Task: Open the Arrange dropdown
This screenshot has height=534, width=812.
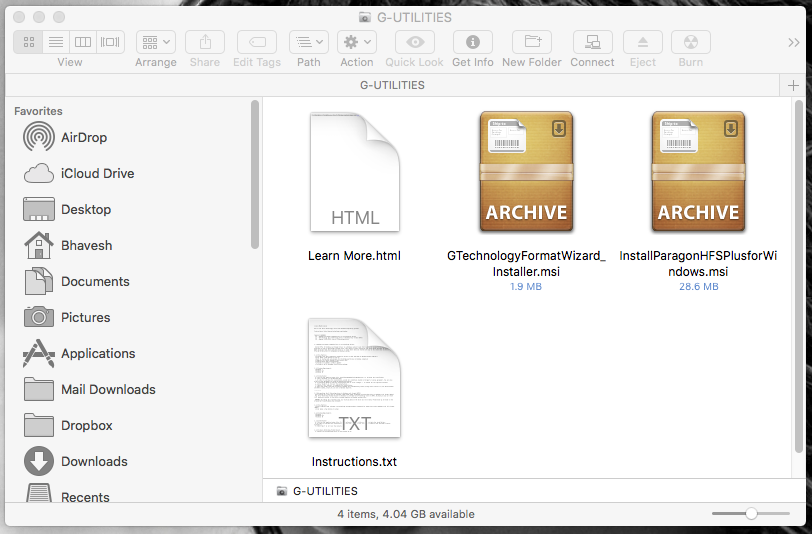Action: pos(156,42)
